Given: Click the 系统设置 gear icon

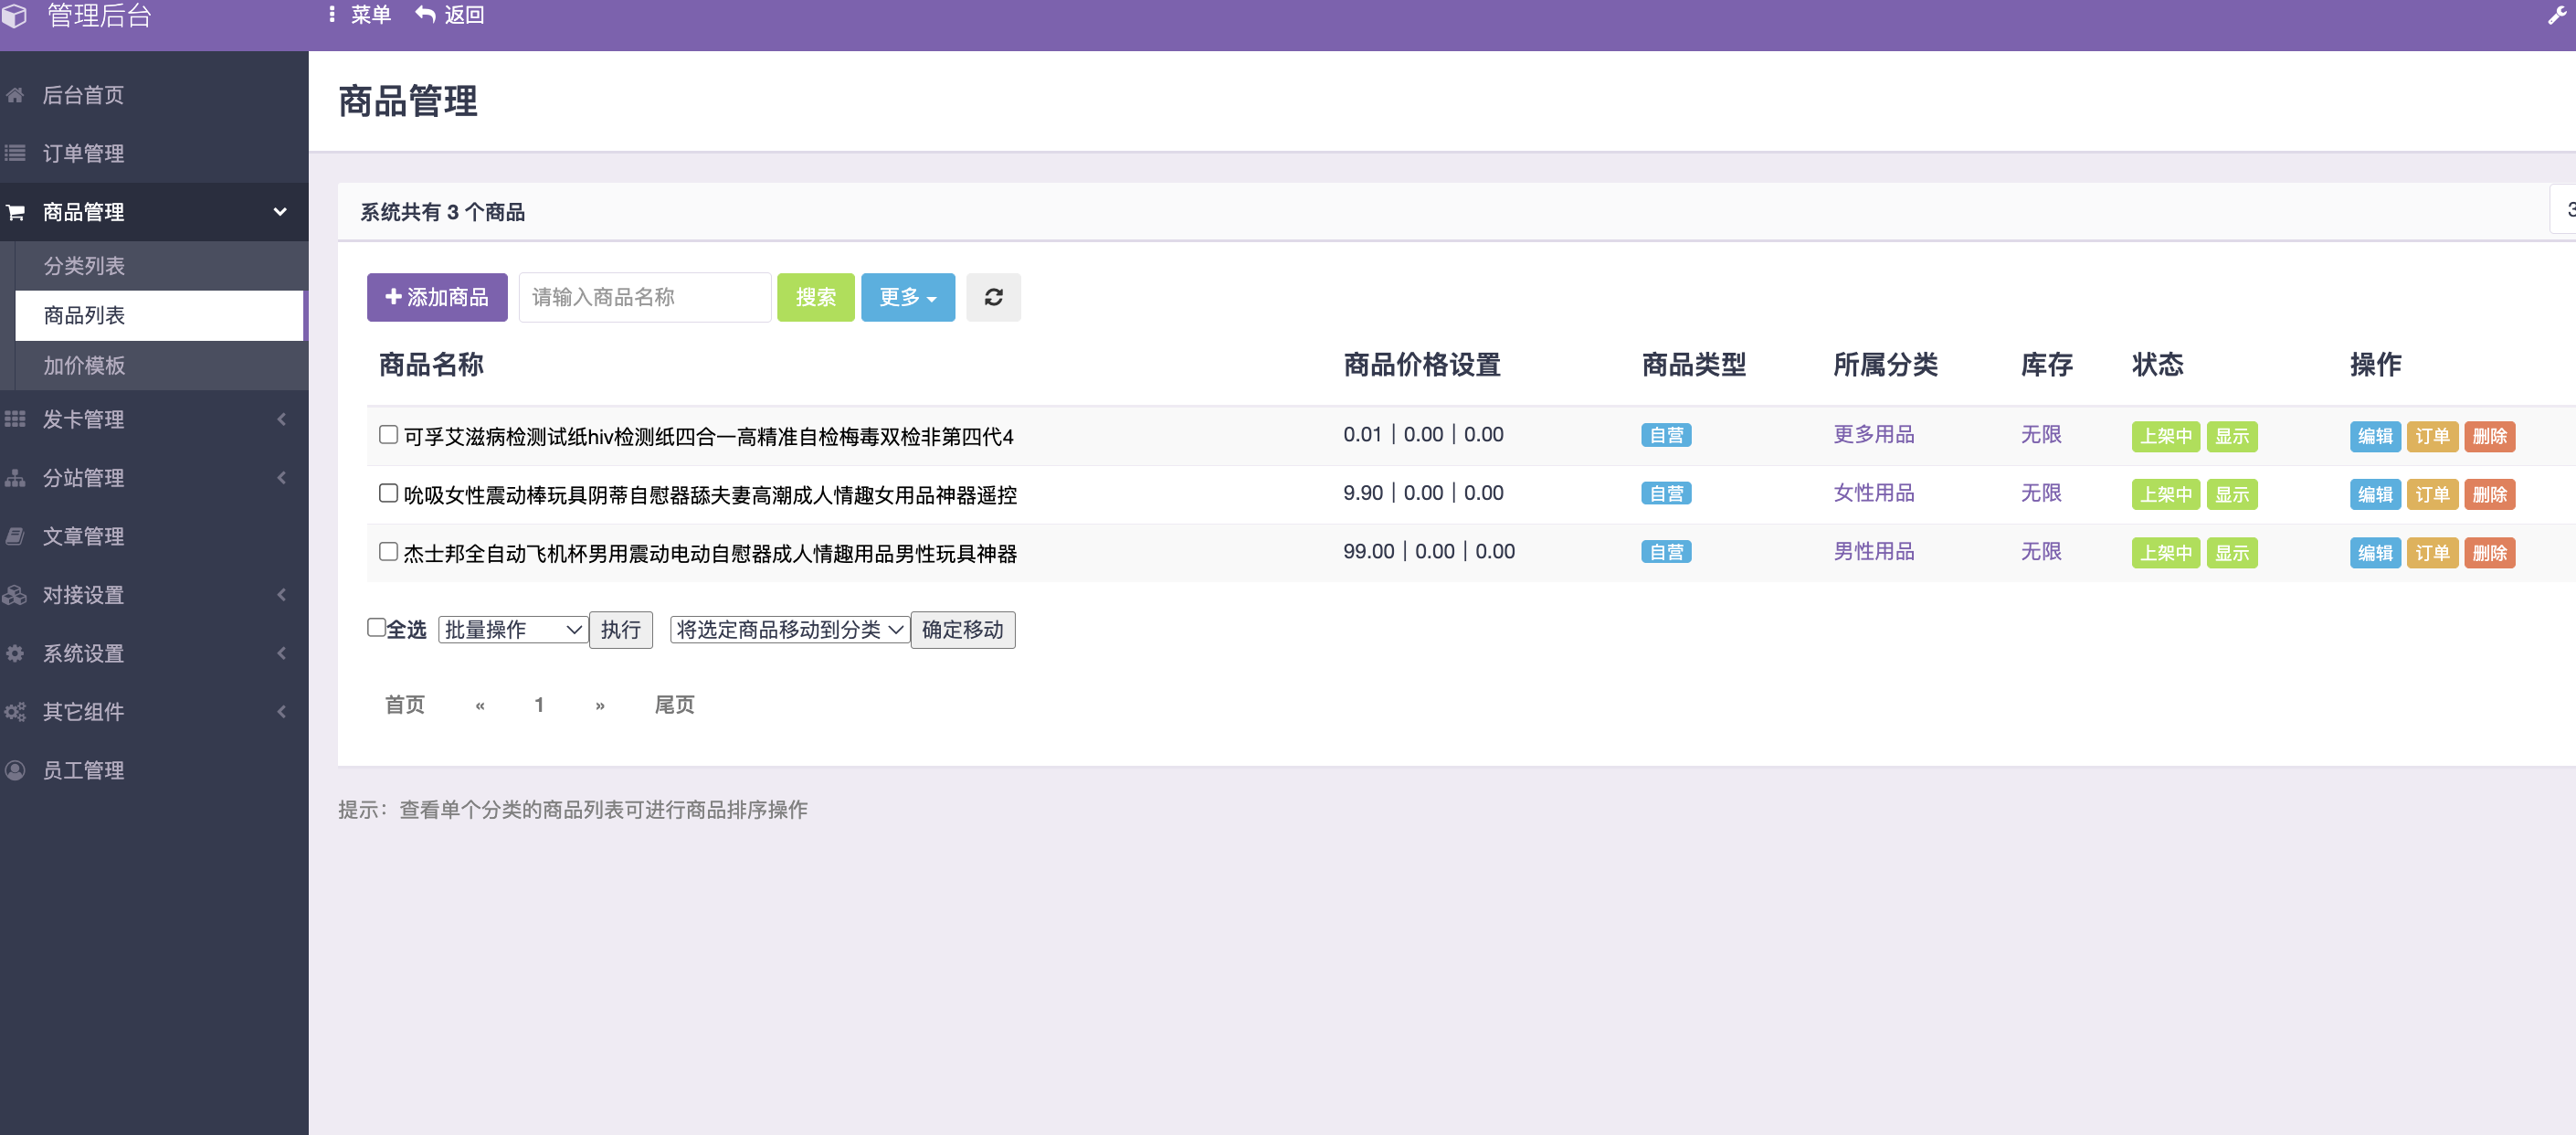Looking at the screenshot, I should (15, 653).
